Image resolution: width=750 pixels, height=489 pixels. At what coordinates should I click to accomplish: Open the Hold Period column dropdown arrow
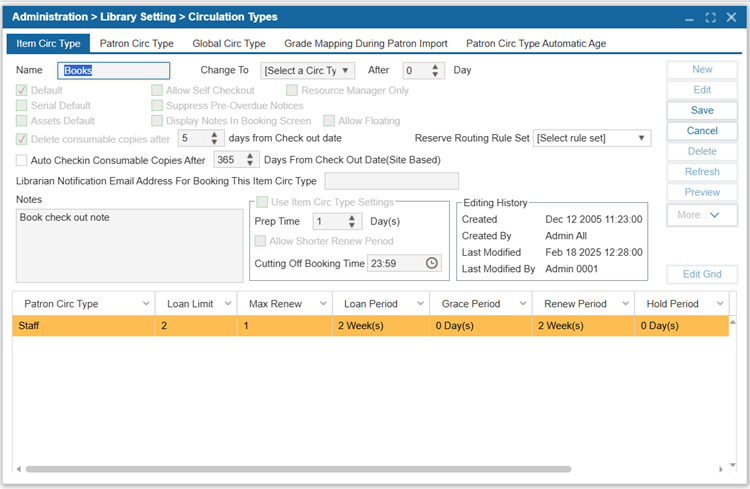719,304
